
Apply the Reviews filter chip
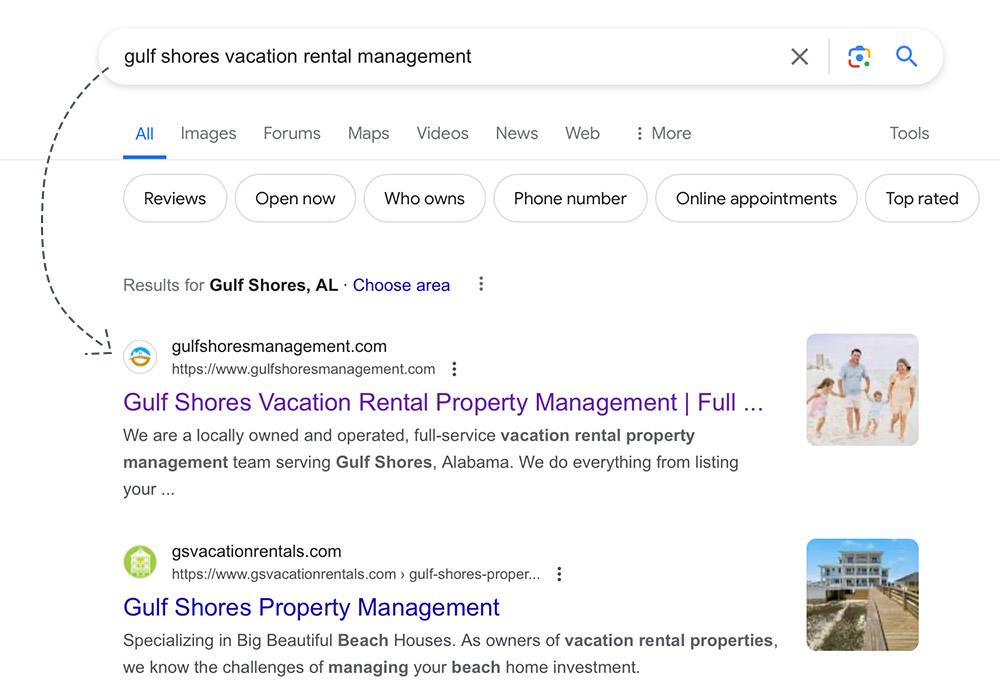coord(175,198)
